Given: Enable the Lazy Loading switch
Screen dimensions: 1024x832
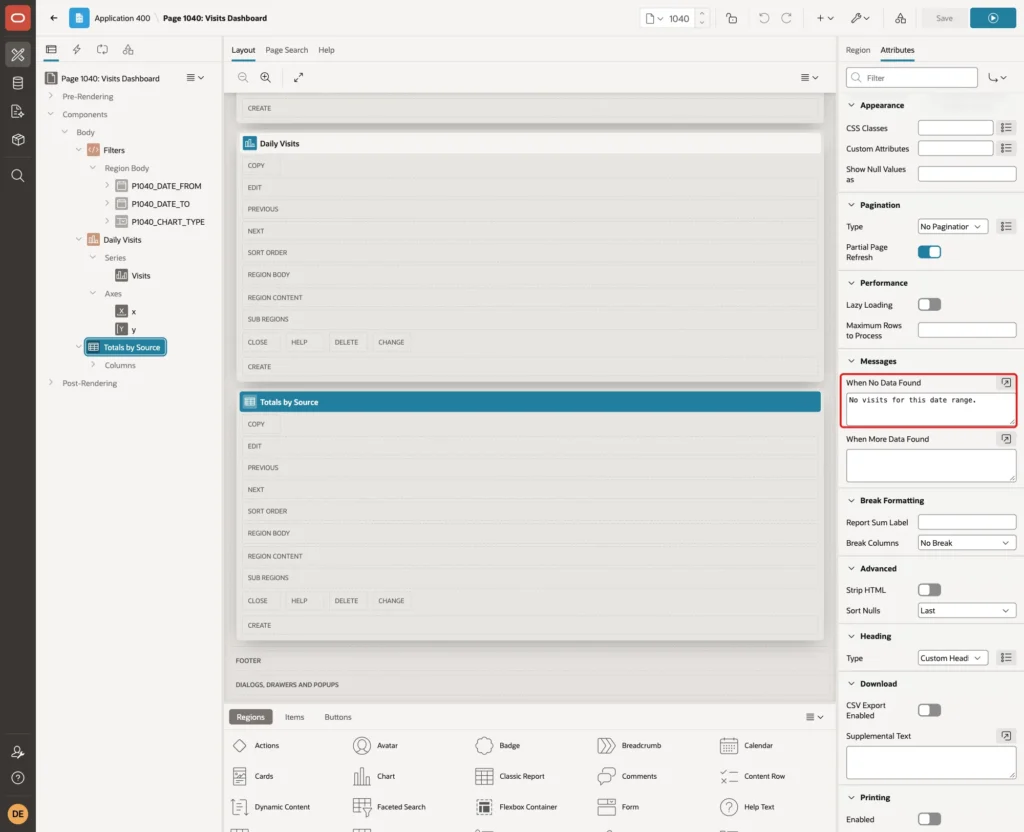Looking at the screenshot, I should click(929, 304).
